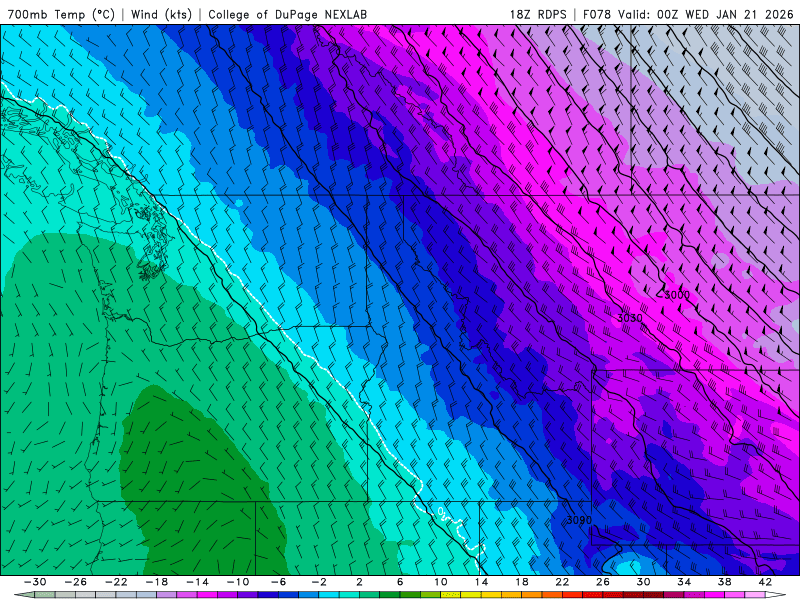The width and height of the screenshot is (800, 600).
Task: Click the left arrow end of the colorbar
Action: pyautogui.click(x=24, y=595)
